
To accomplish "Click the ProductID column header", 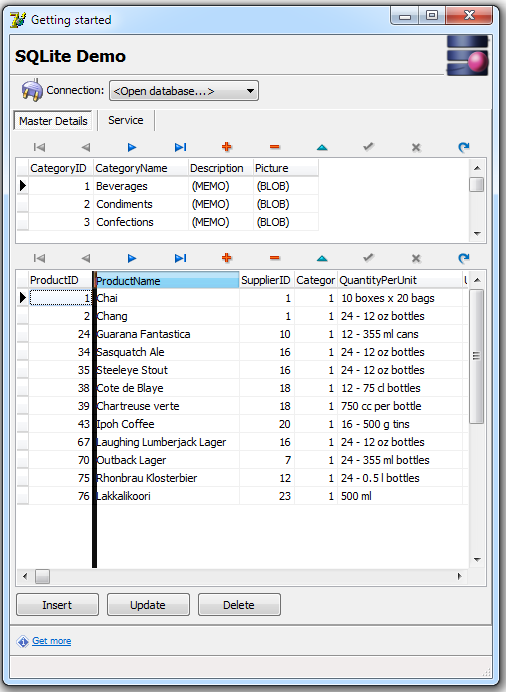I will coord(60,280).
